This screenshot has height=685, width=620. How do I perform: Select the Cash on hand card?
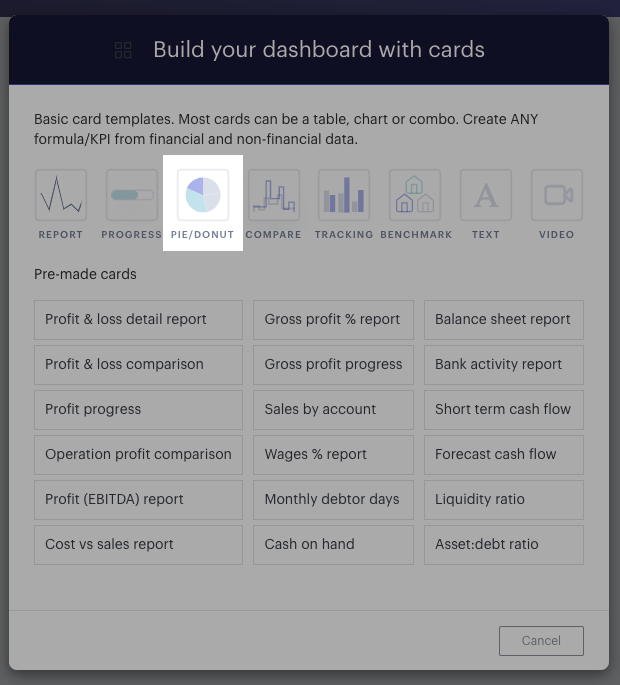333,545
